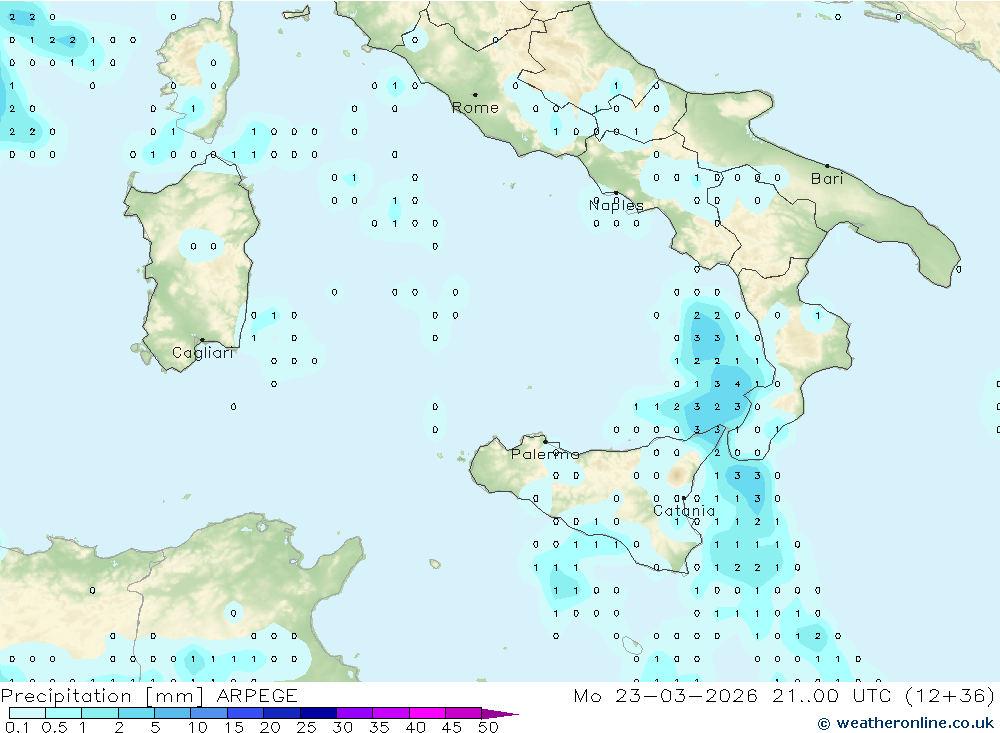
Task: Click the '21..00 UTC' time text
Action: (833, 695)
